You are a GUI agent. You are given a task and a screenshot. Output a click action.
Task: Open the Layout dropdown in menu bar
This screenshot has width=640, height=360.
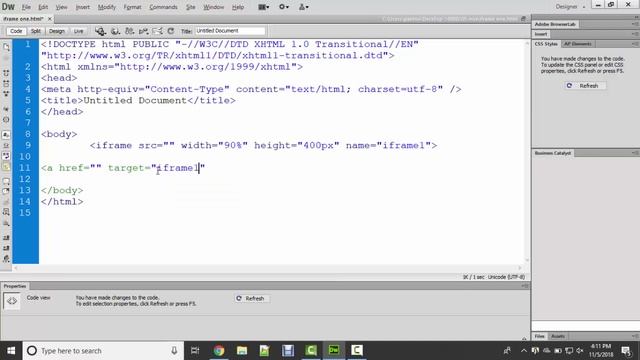click(264, 7)
